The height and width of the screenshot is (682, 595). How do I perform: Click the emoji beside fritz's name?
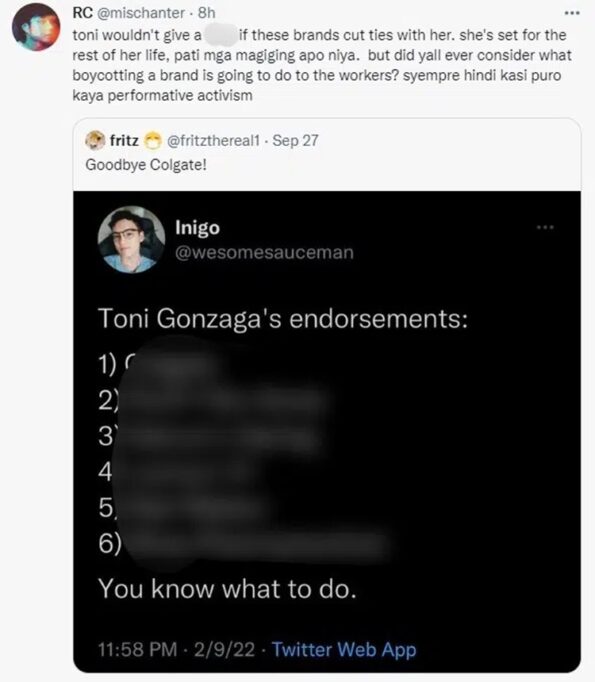click(x=152, y=141)
